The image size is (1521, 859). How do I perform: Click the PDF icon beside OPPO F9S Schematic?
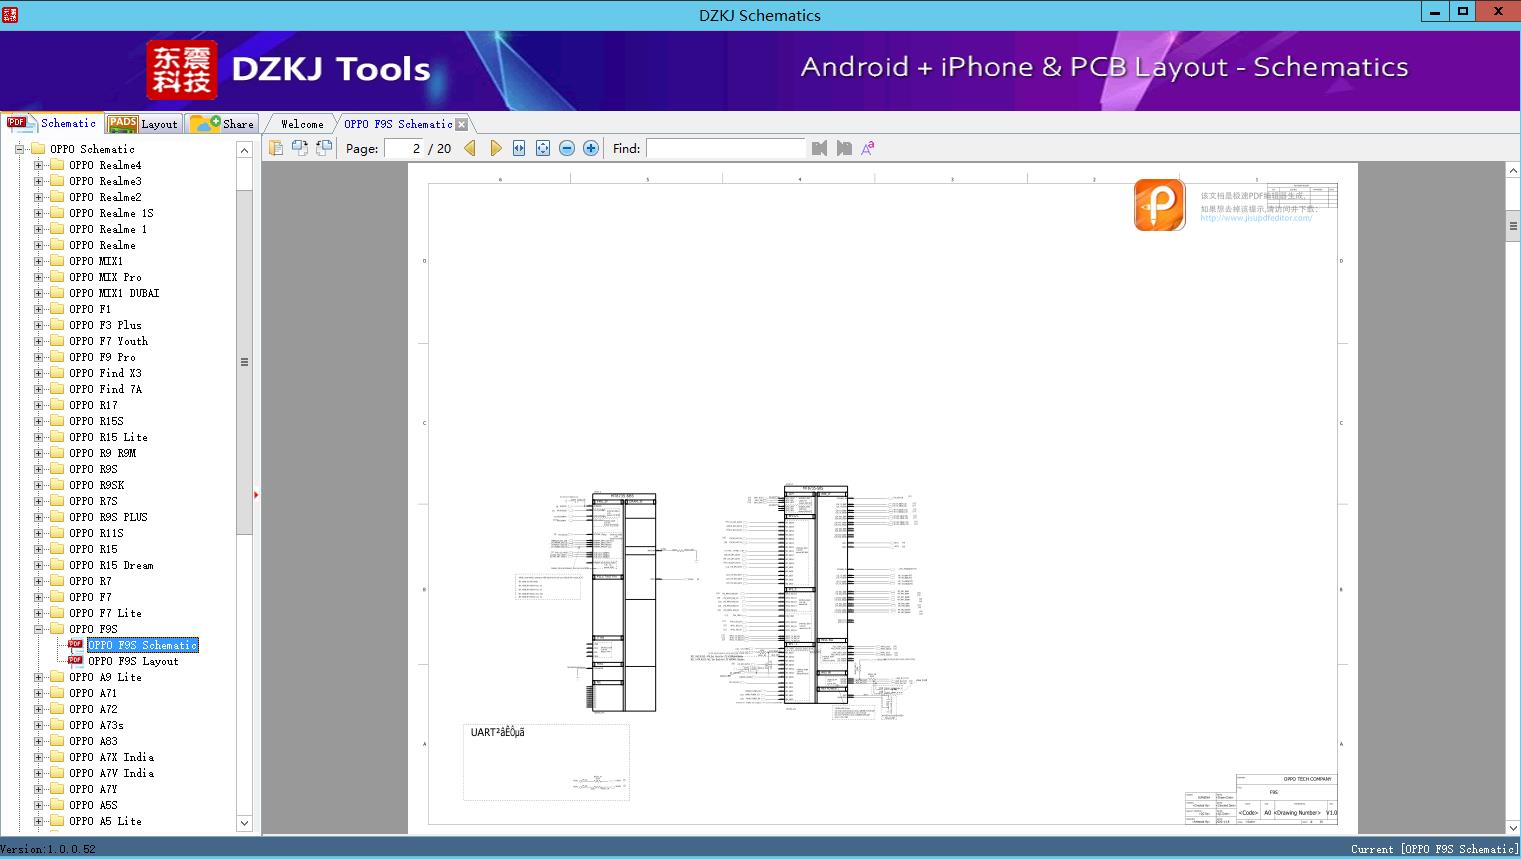(x=75, y=644)
